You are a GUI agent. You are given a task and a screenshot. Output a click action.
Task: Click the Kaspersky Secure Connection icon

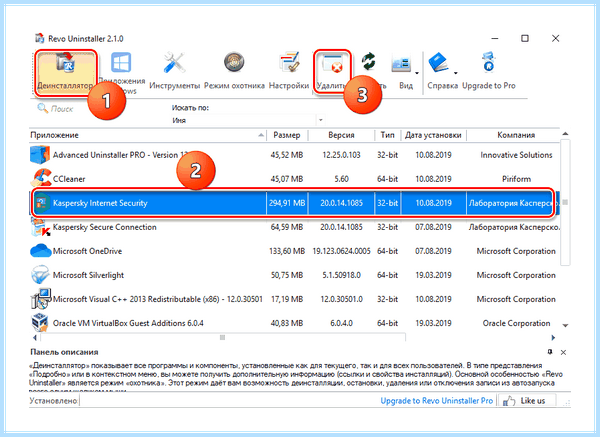tap(40, 227)
